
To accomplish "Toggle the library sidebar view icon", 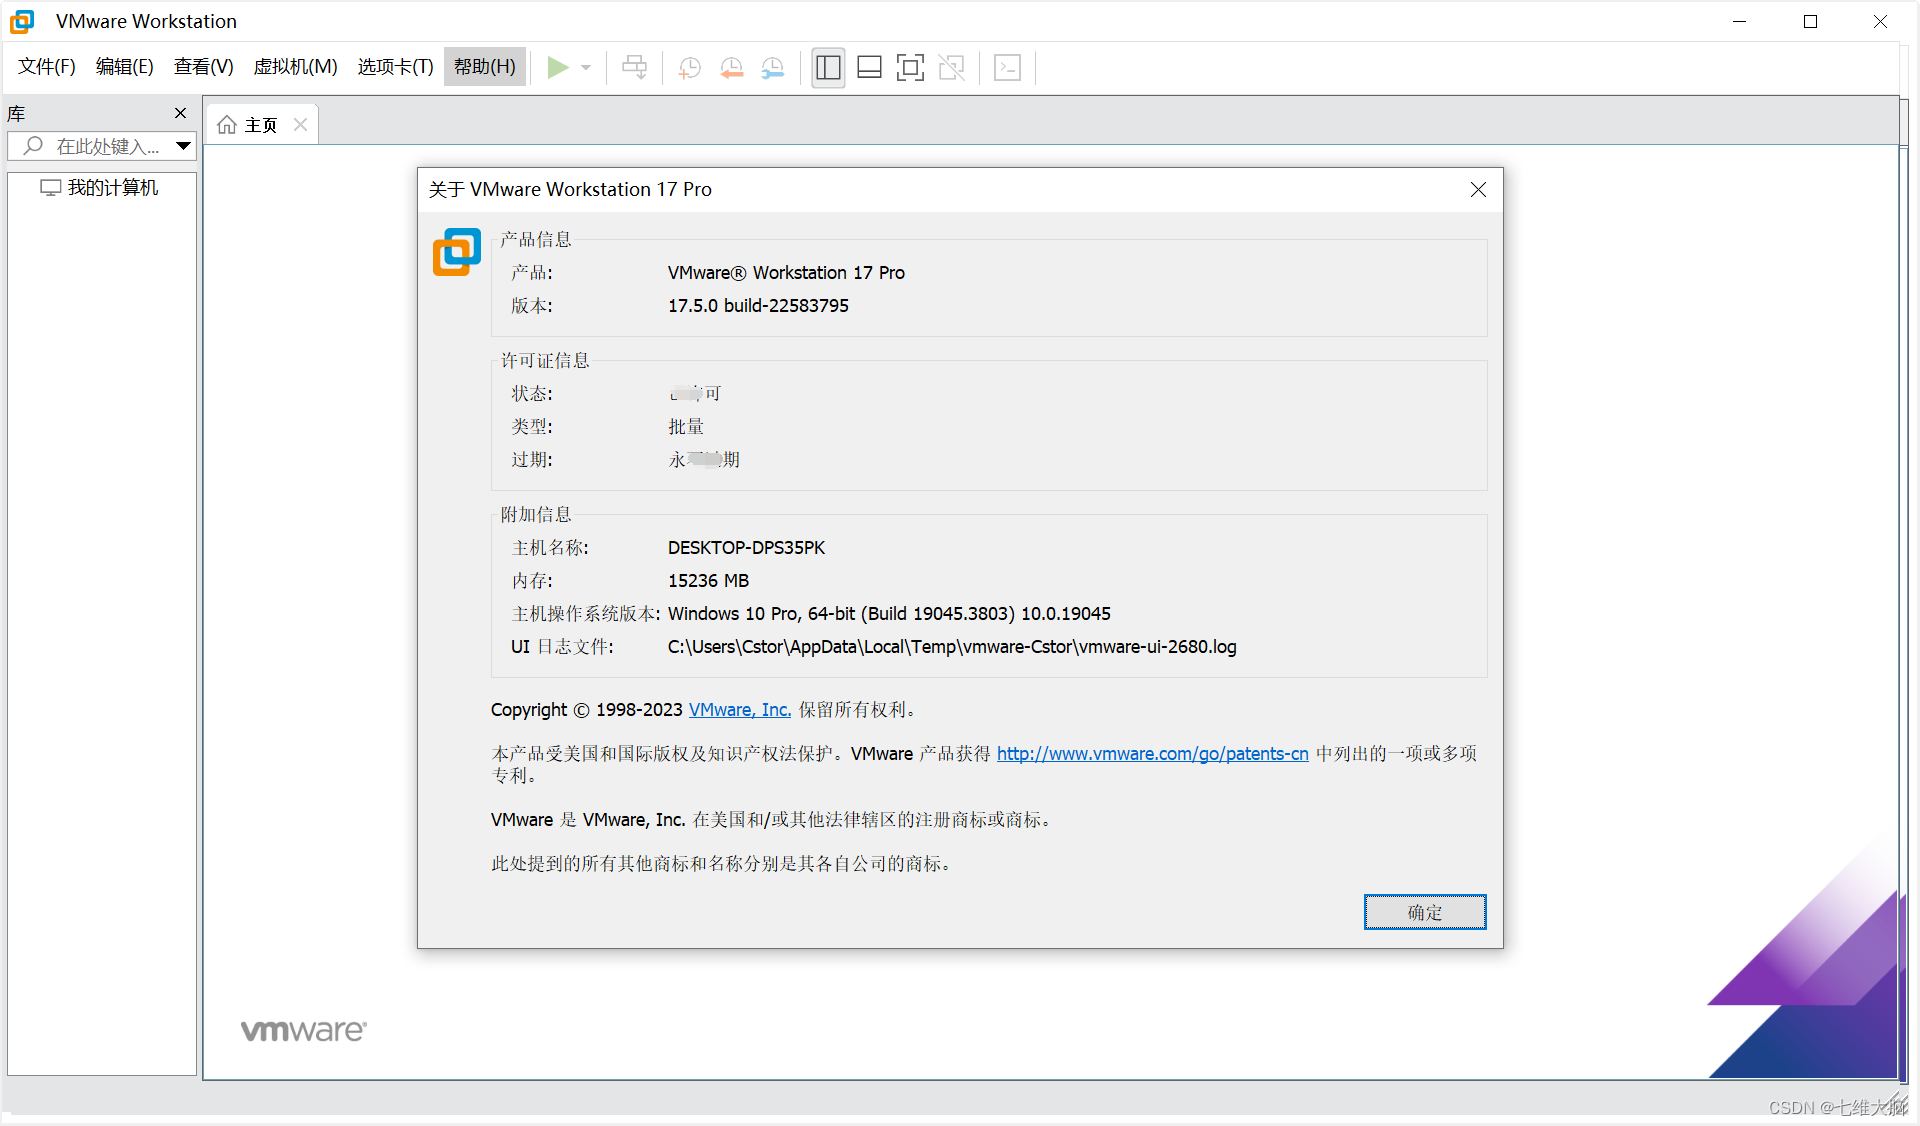I will pyautogui.click(x=828, y=67).
